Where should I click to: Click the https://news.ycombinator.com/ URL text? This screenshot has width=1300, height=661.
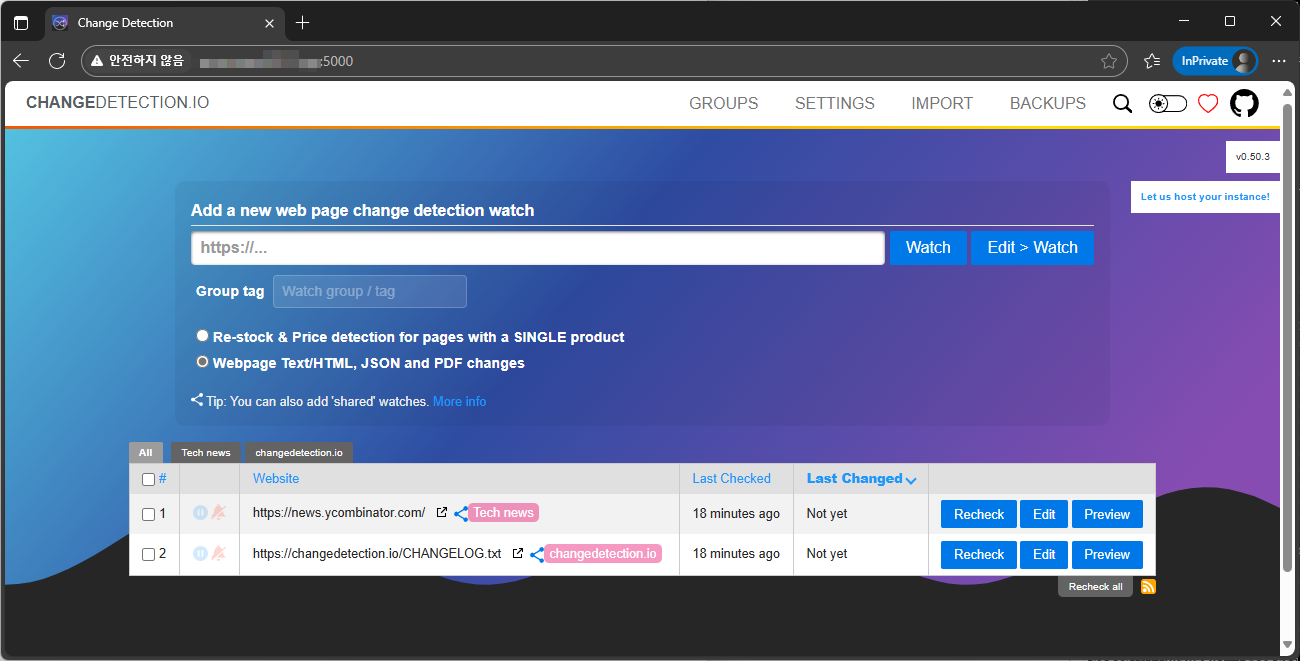[x=339, y=513]
